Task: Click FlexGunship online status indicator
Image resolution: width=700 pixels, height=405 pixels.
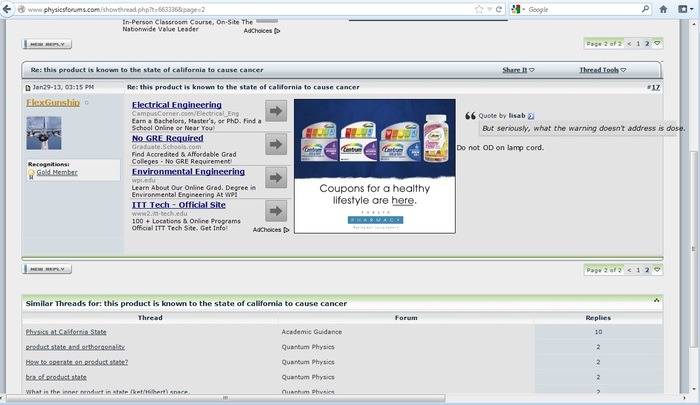Action: [87, 103]
